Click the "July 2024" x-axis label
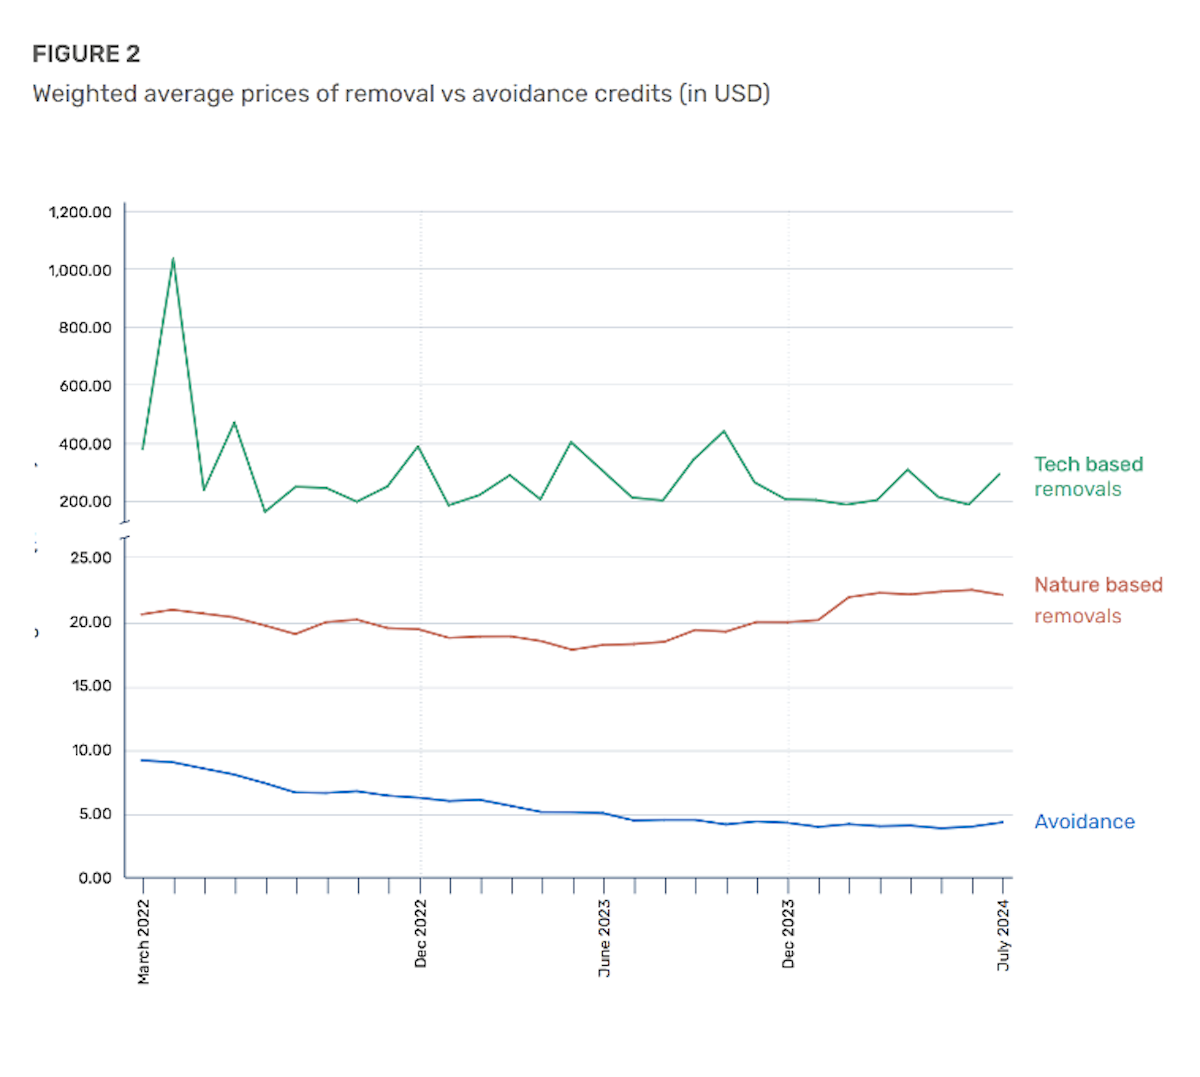 tap(1003, 935)
